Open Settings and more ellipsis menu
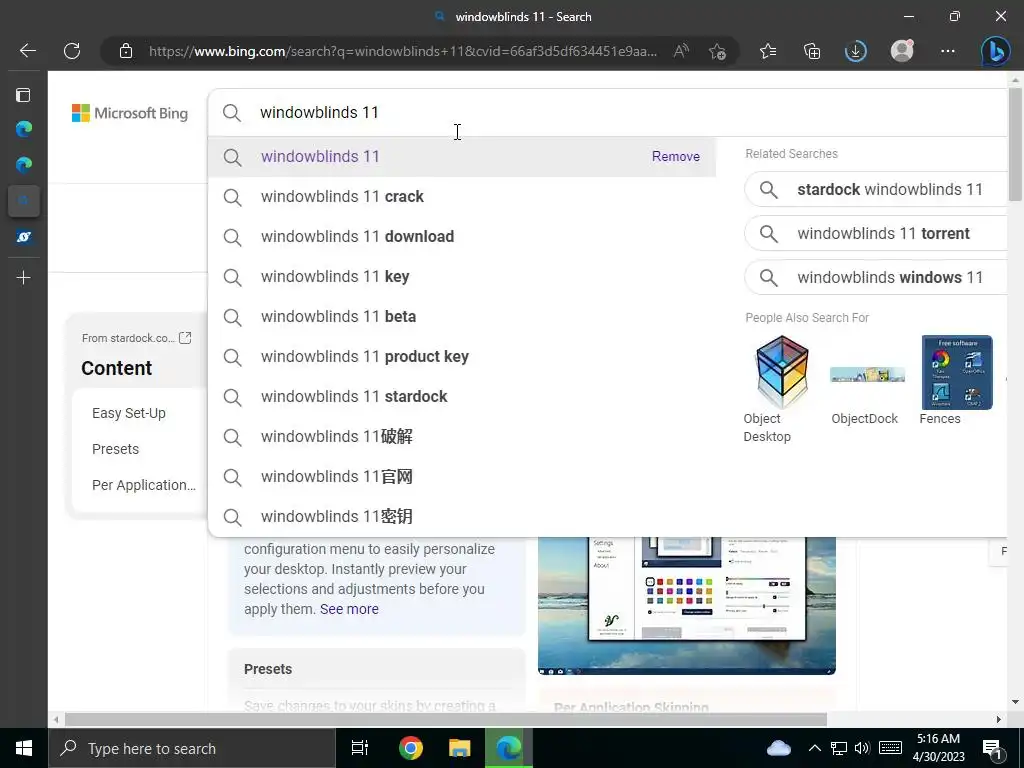1024x768 pixels. pos(948,51)
